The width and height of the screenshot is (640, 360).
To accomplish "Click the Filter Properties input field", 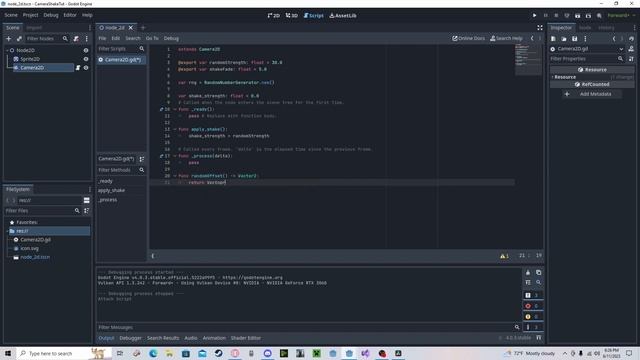I will tap(587, 59).
